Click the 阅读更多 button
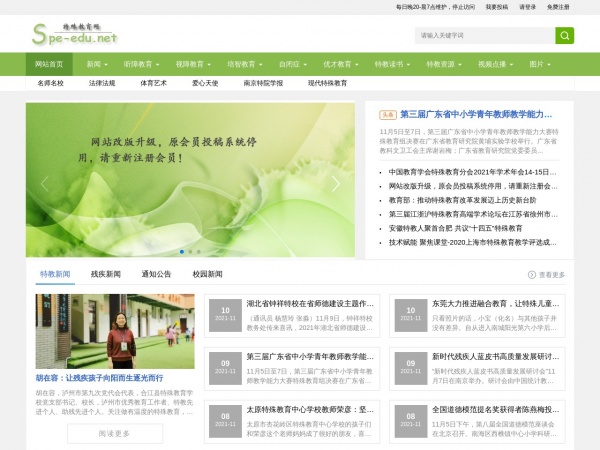The width and height of the screenshot is (600, 450). 115,433
